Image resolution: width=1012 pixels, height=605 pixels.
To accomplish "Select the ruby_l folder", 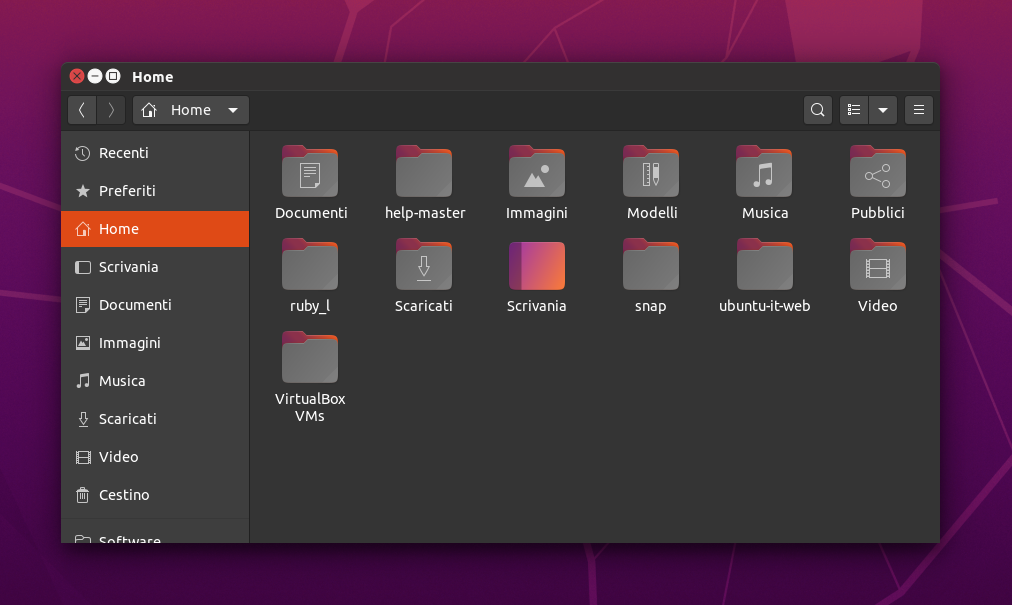I will [310, 265].
